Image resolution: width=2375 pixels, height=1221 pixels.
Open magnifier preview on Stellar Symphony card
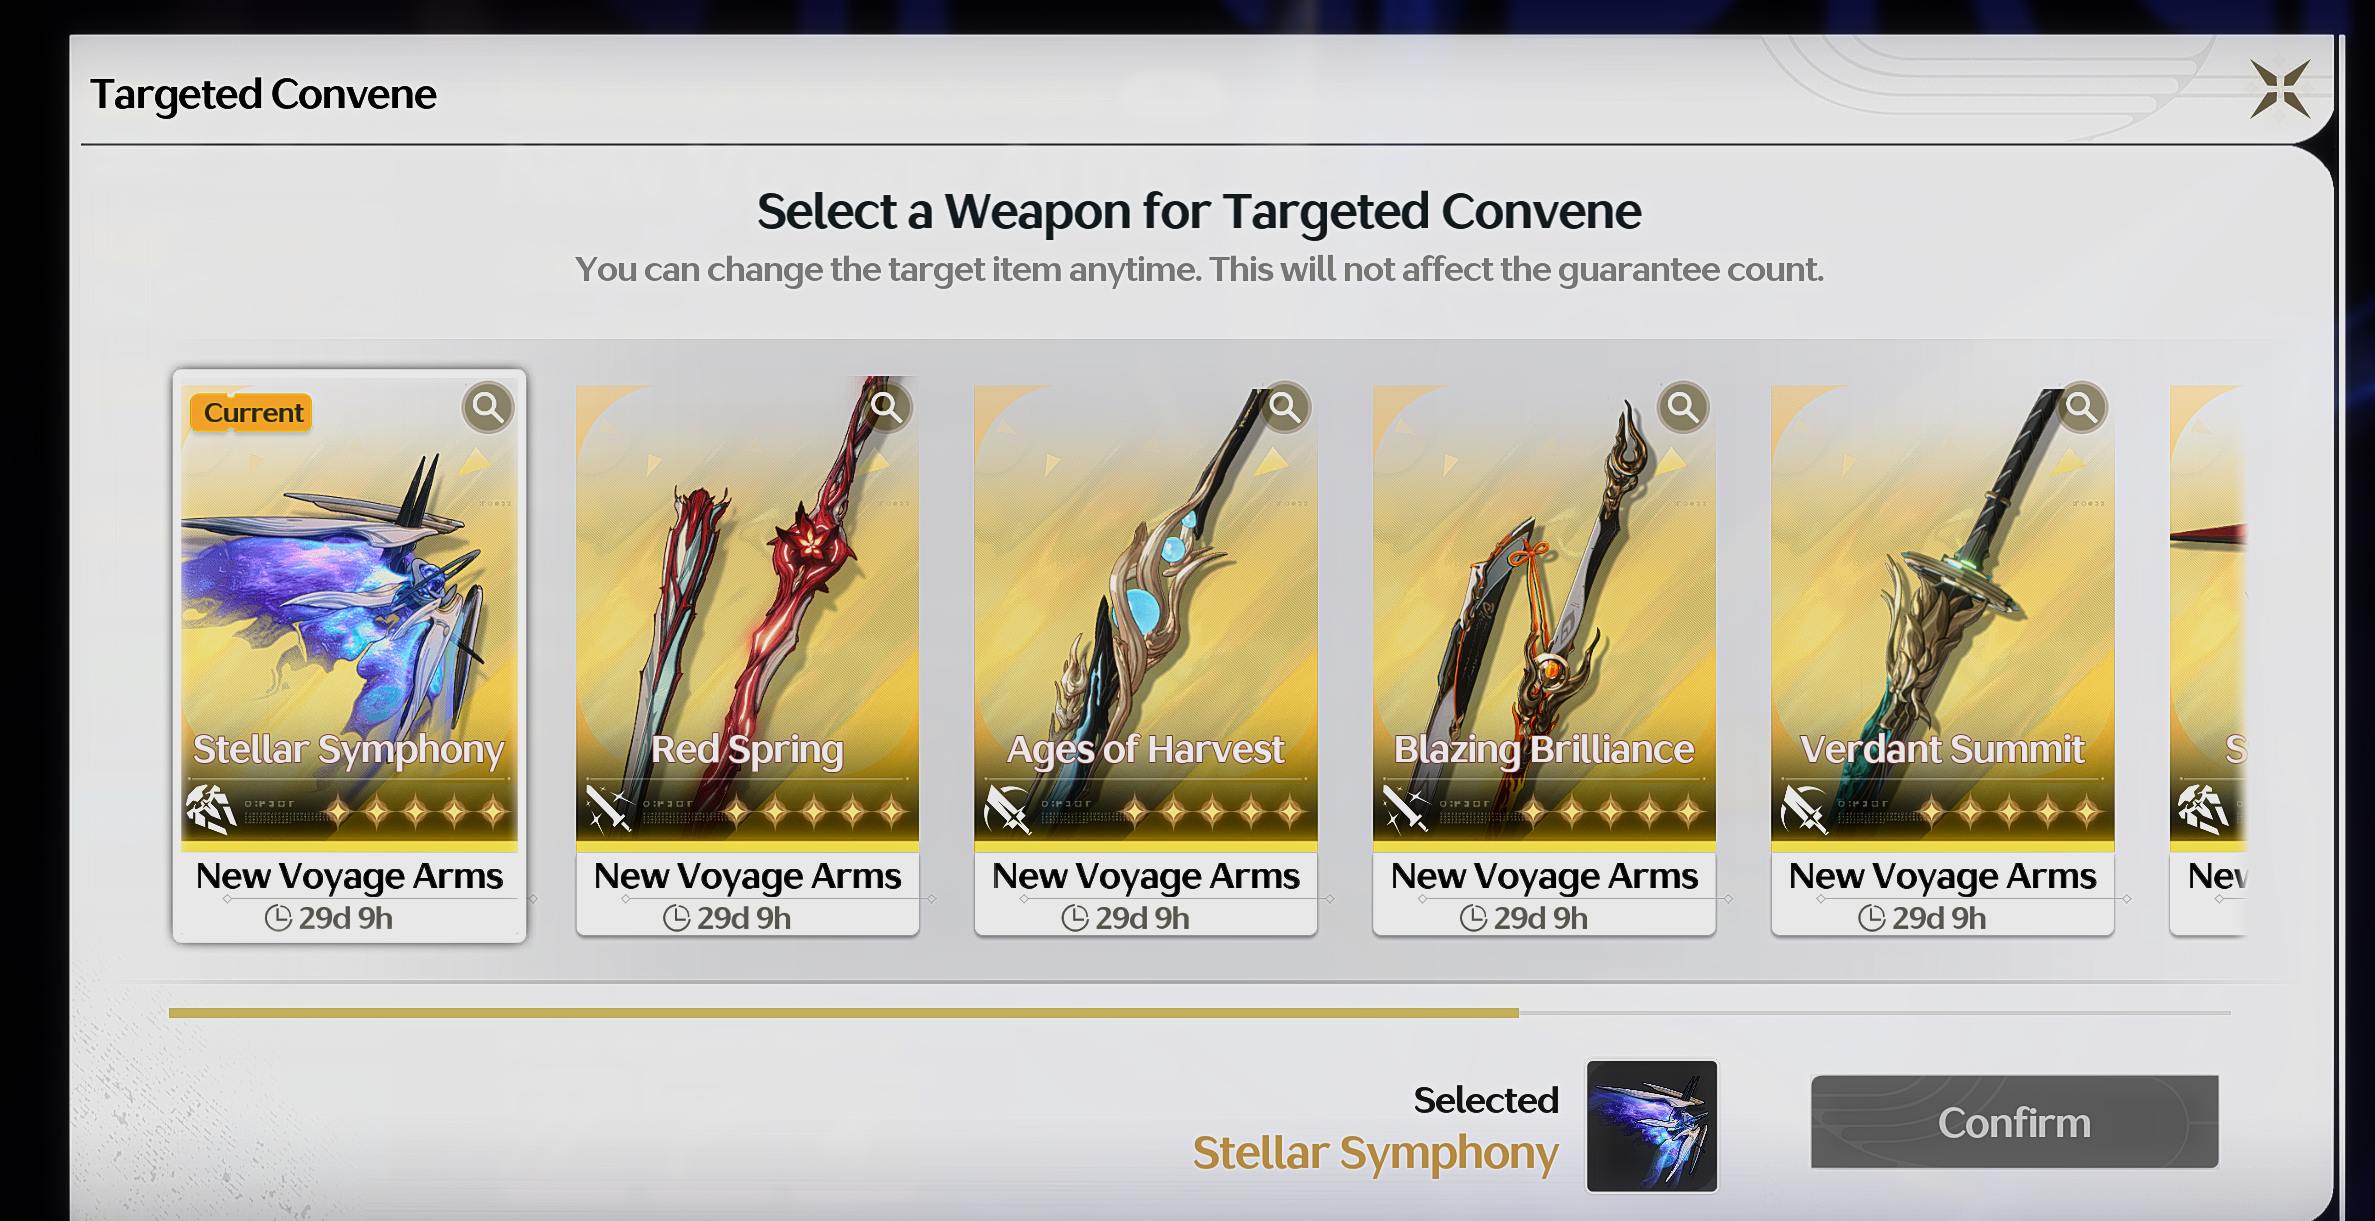coord(488,408)
